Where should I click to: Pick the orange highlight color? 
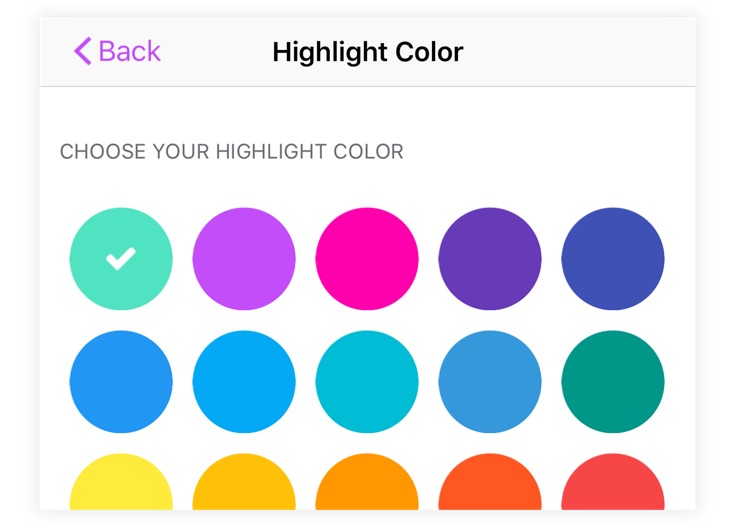367,482
